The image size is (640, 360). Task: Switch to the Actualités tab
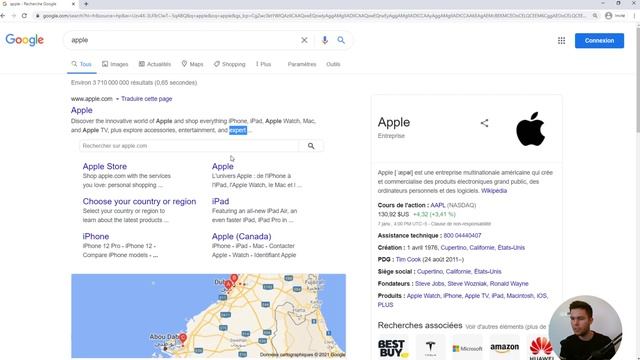(155, 64)
